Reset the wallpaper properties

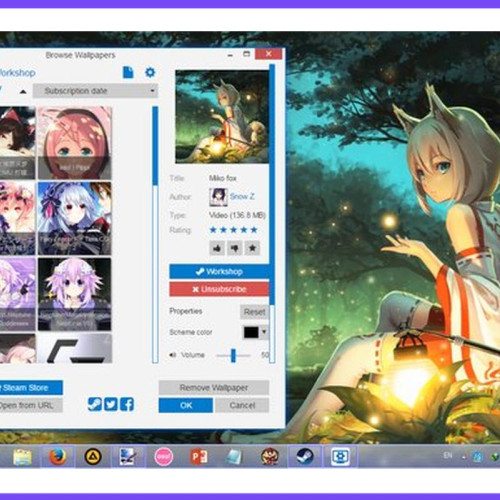tap(254, 312)
